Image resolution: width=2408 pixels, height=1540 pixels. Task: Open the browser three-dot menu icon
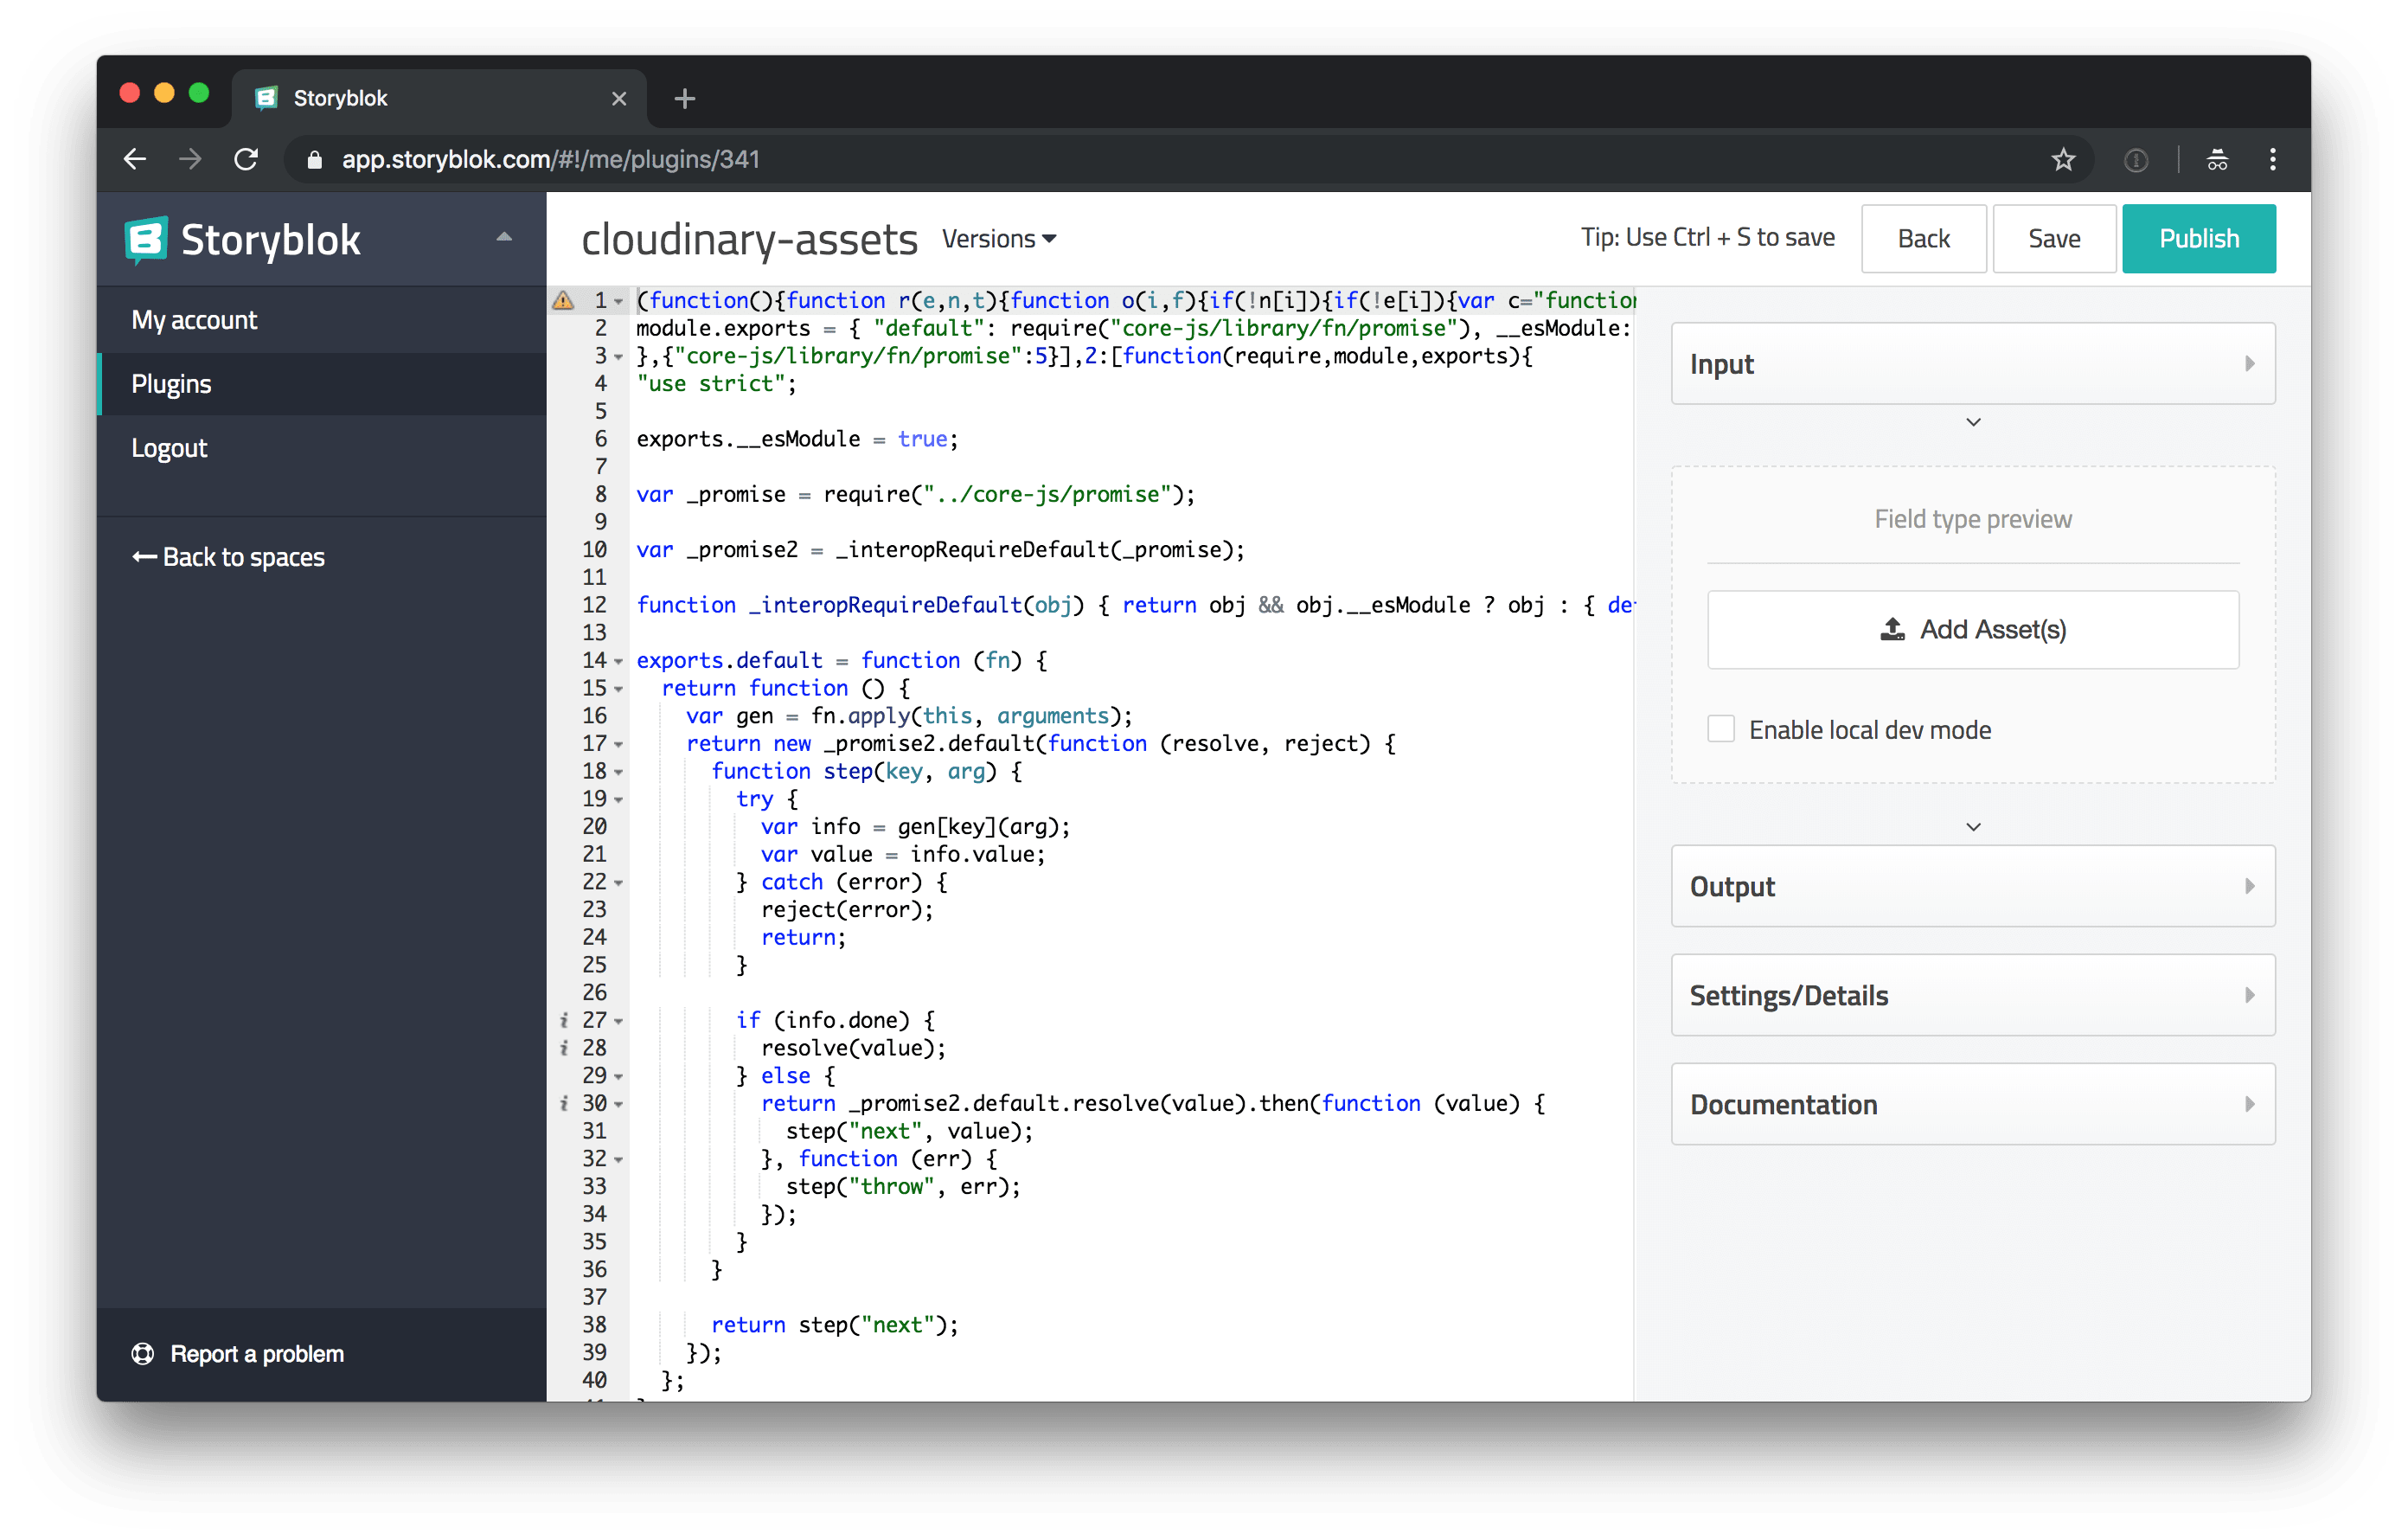click(2272, 159)
